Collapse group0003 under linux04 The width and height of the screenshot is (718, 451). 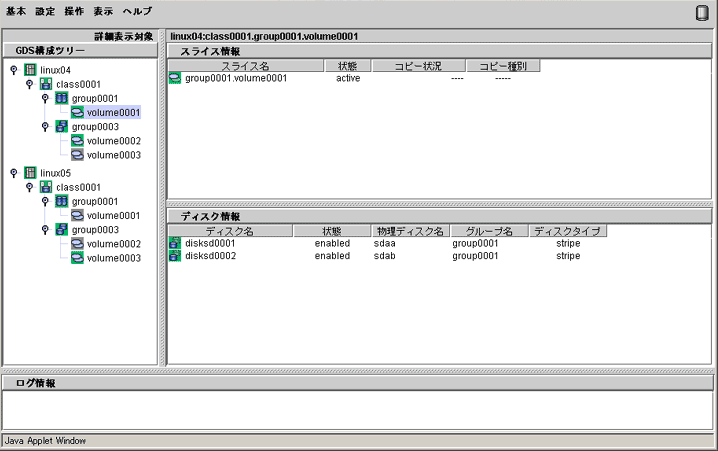pos(45,127)
